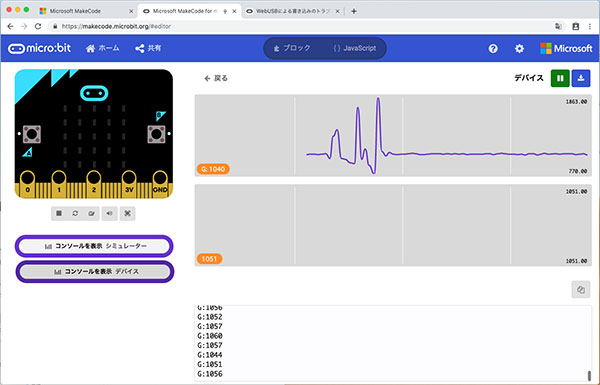This screenshot has width=600, height=385.
Task: Go back in browser history
Action: pyautogui.click(x=10, y=26)
